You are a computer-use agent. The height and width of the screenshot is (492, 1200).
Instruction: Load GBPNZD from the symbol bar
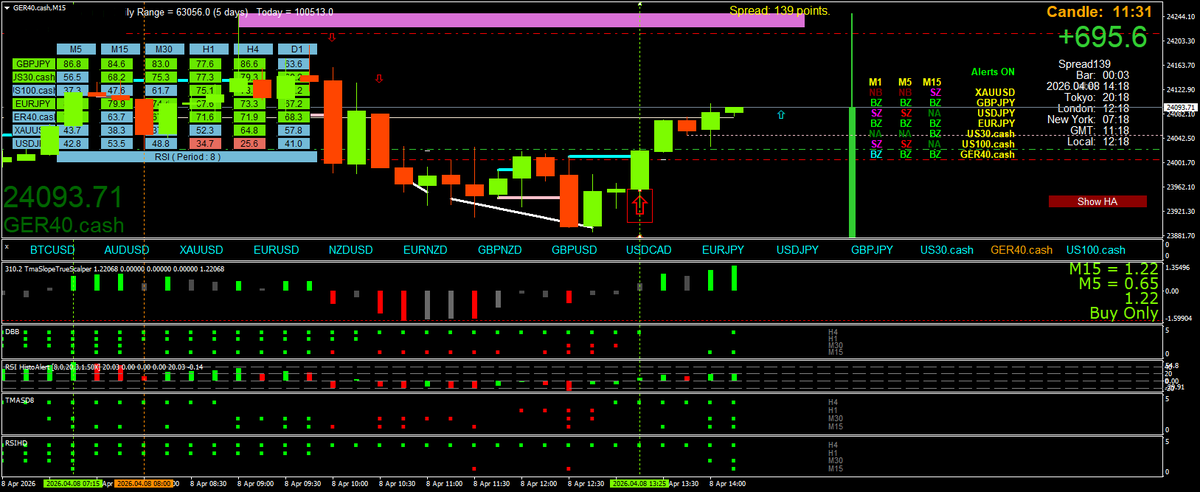click(x=500, y=250)
